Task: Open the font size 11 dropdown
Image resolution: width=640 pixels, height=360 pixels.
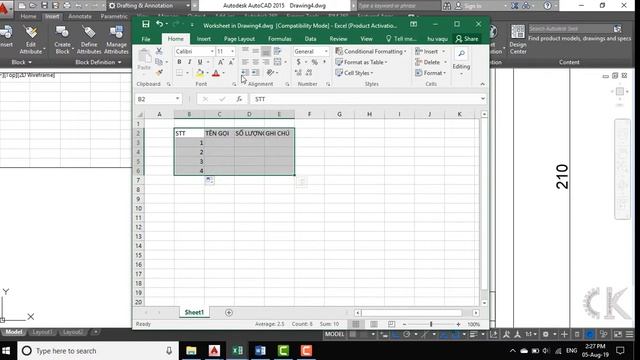Action: (x=232, y=51)
